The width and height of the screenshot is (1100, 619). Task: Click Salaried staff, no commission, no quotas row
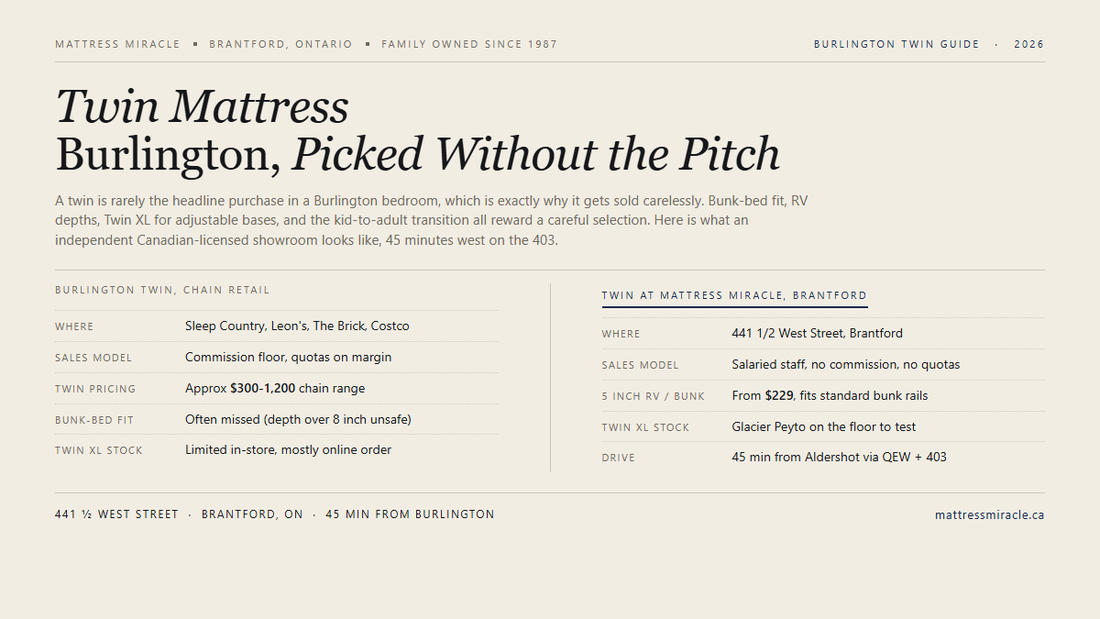tap(823, 365)
